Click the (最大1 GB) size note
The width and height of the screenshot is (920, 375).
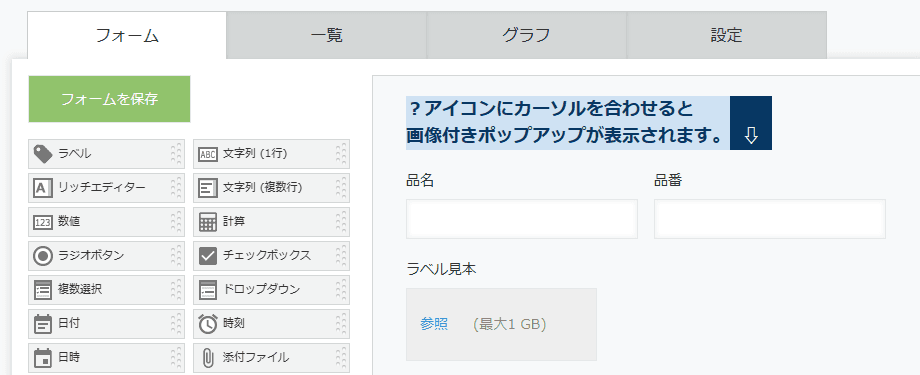pos(510,324)
